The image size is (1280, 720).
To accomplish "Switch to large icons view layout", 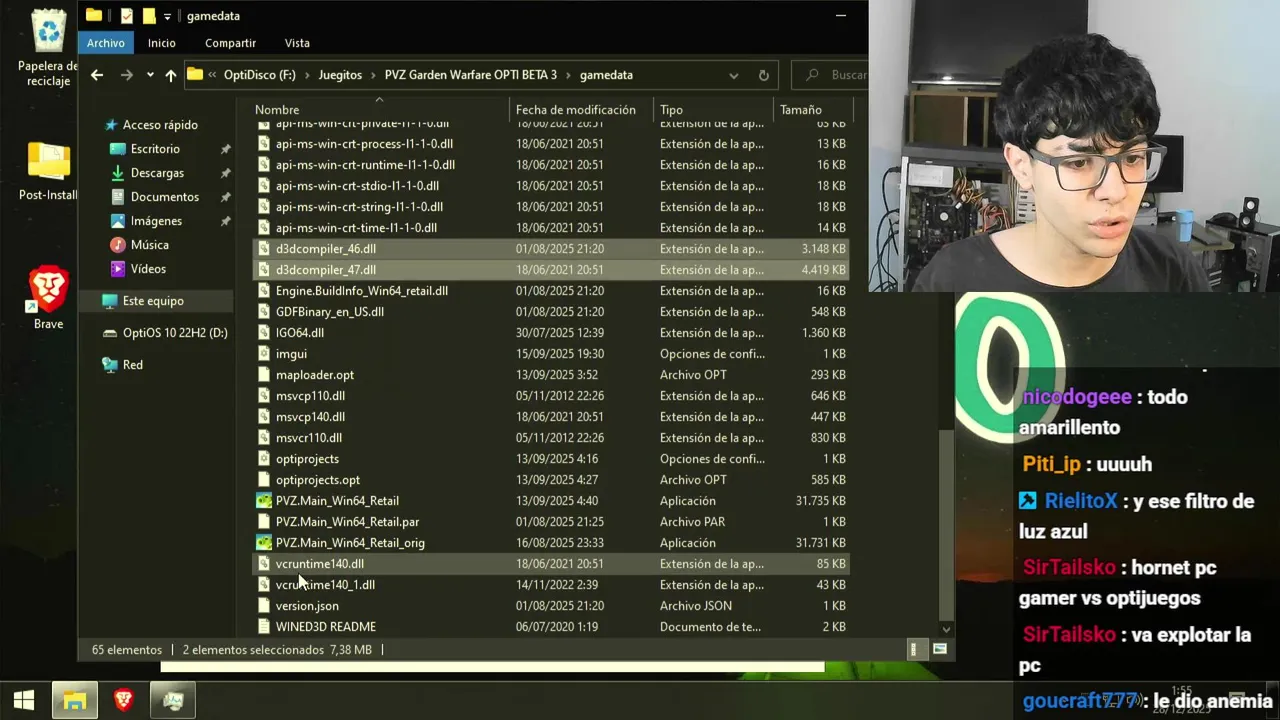I will tap(939, 650).
